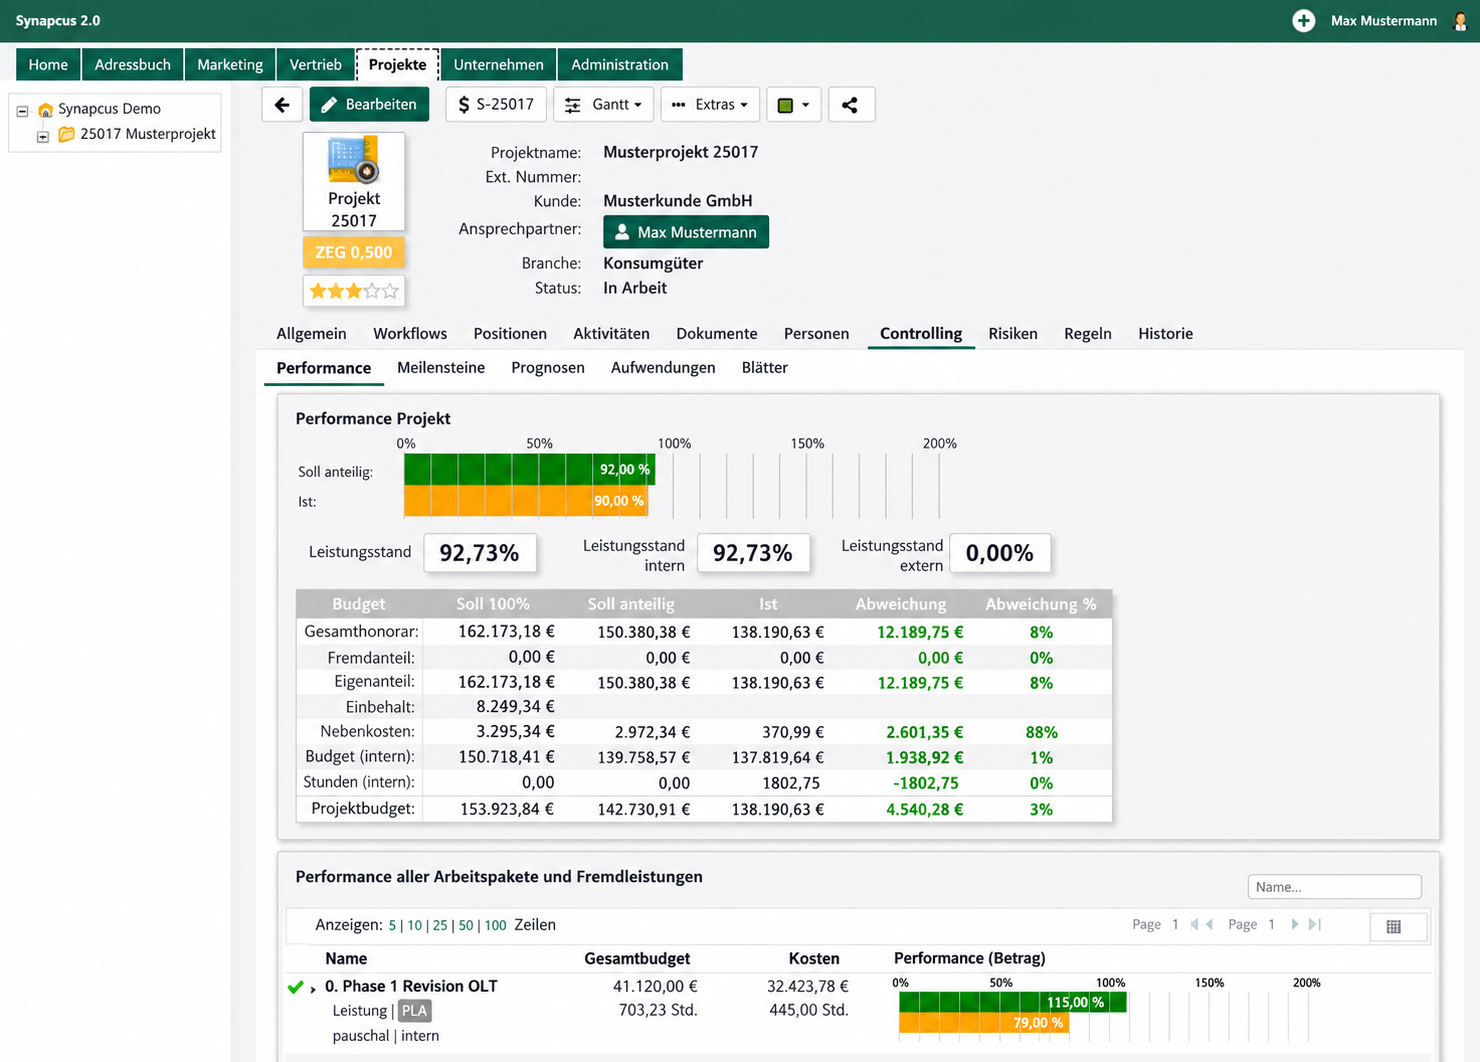Screen dimensions: 1480x1062
Task: Open the Projekt 25017 thumbnail image
Action: pyautogui.click(x=354, y=161)
